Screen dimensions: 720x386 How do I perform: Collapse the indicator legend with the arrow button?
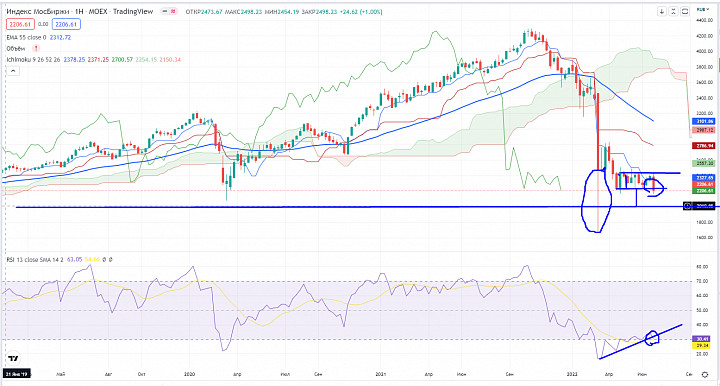(13, 71)
